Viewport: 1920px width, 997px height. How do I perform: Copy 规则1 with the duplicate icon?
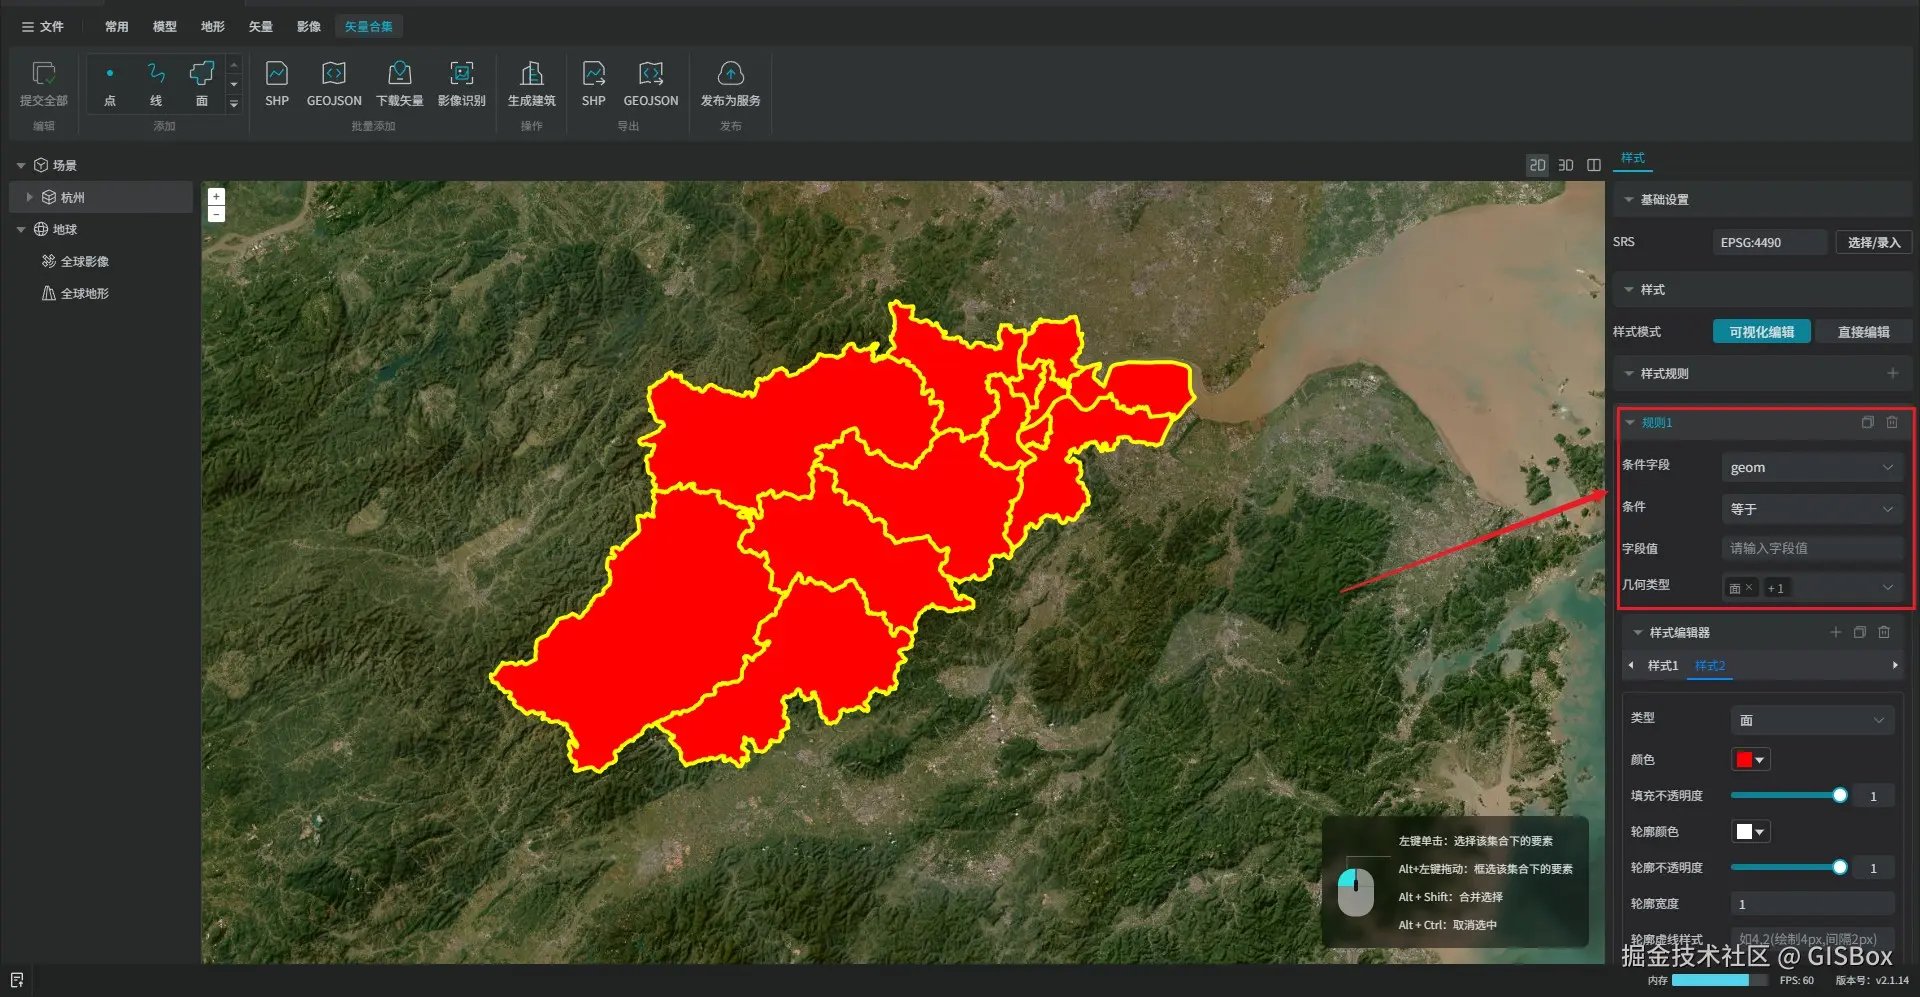pyautogui.click(x=1867, y=423)
